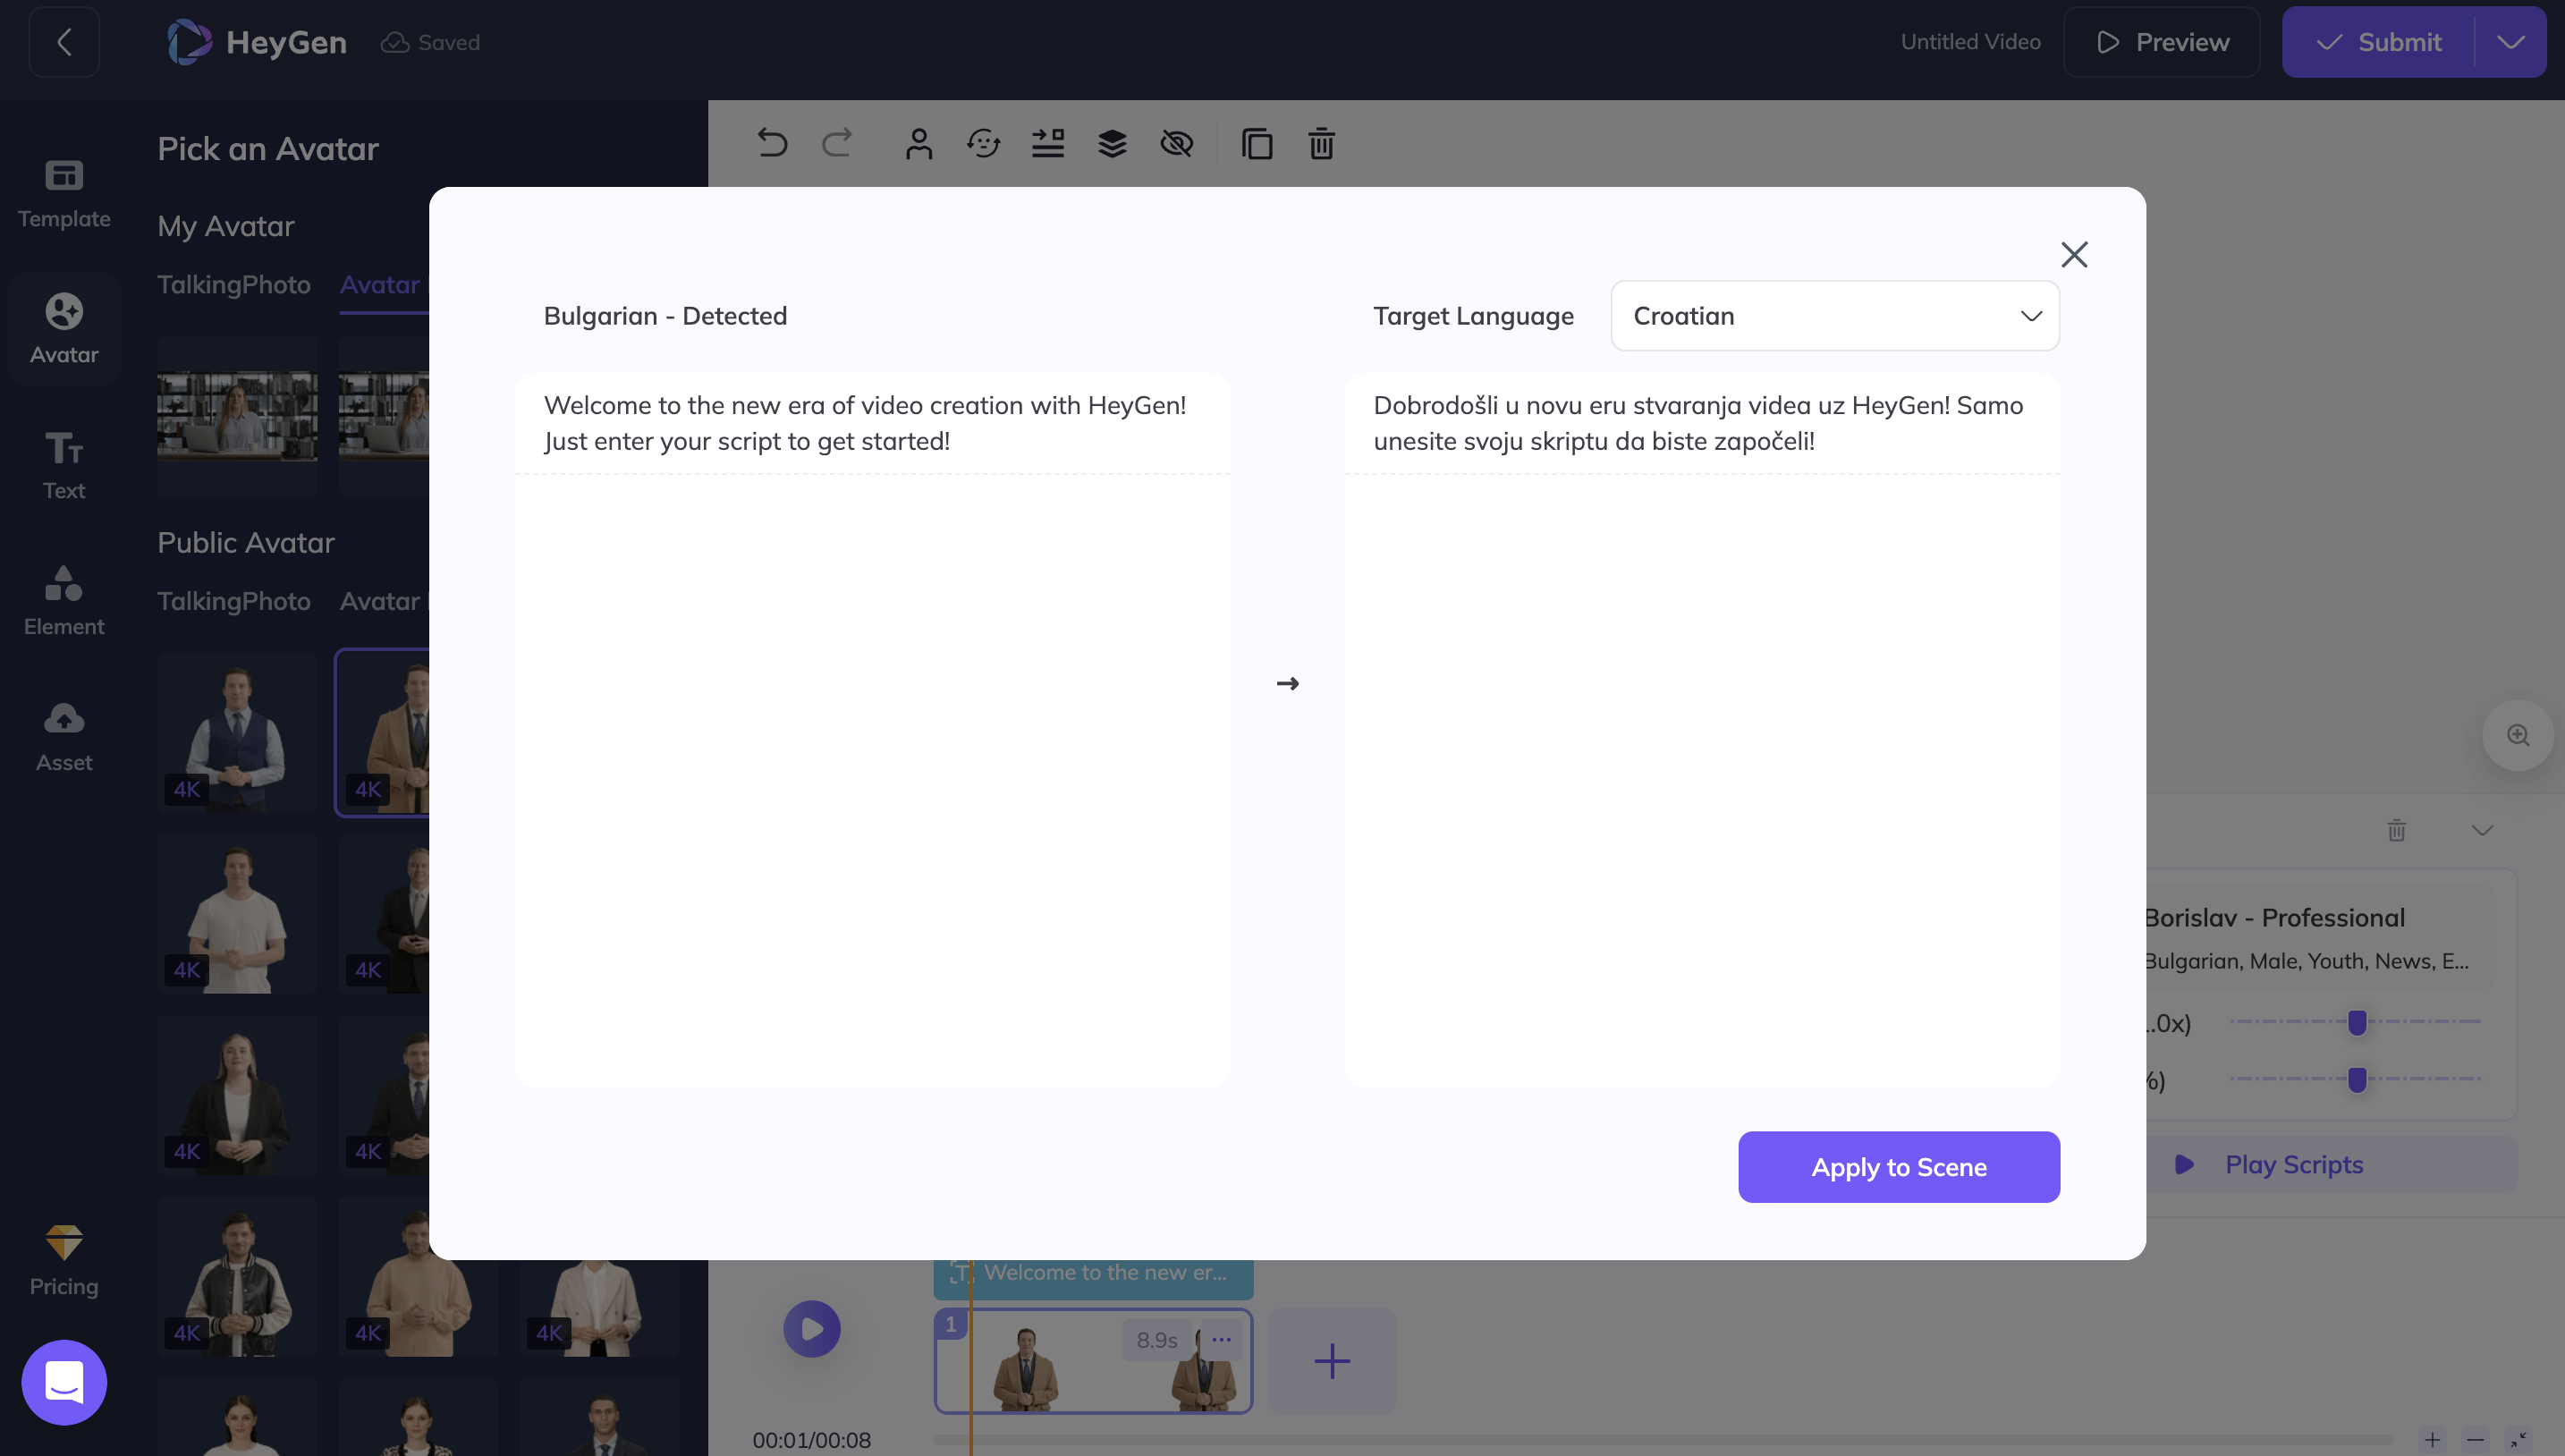Viewport: 2565px width, 1456px height.
Task: Open the chat support bubble icon
Action: (64, 1382)
